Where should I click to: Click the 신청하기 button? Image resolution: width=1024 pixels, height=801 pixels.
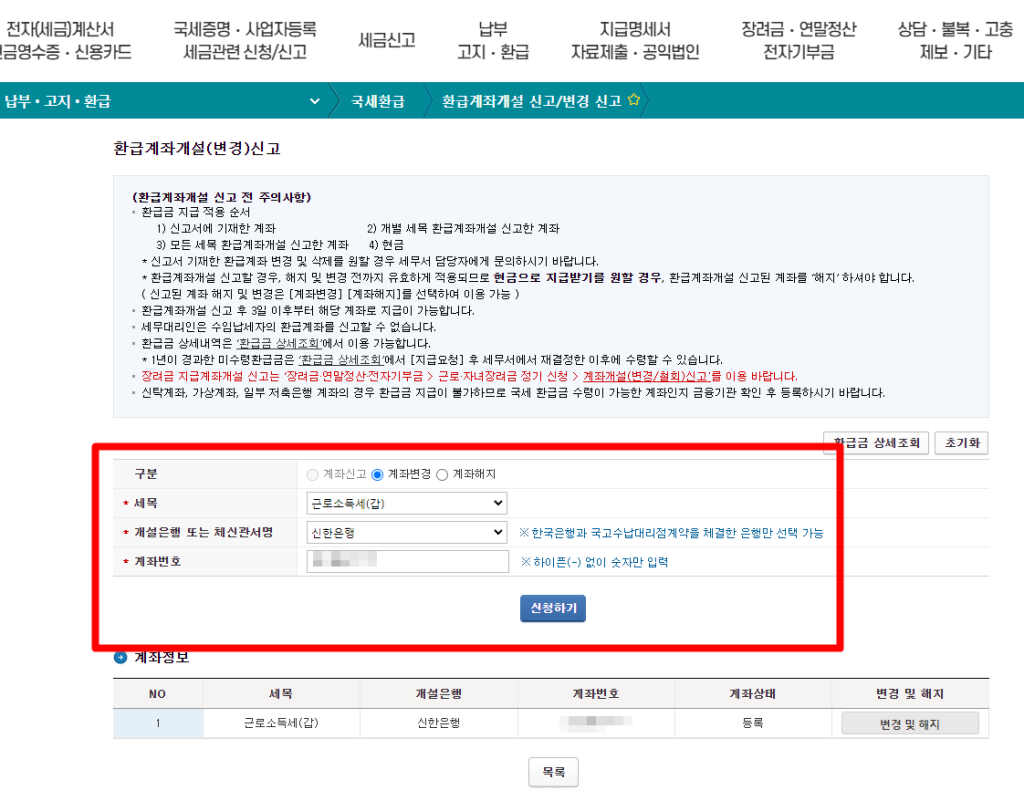(x=552, y=608)
